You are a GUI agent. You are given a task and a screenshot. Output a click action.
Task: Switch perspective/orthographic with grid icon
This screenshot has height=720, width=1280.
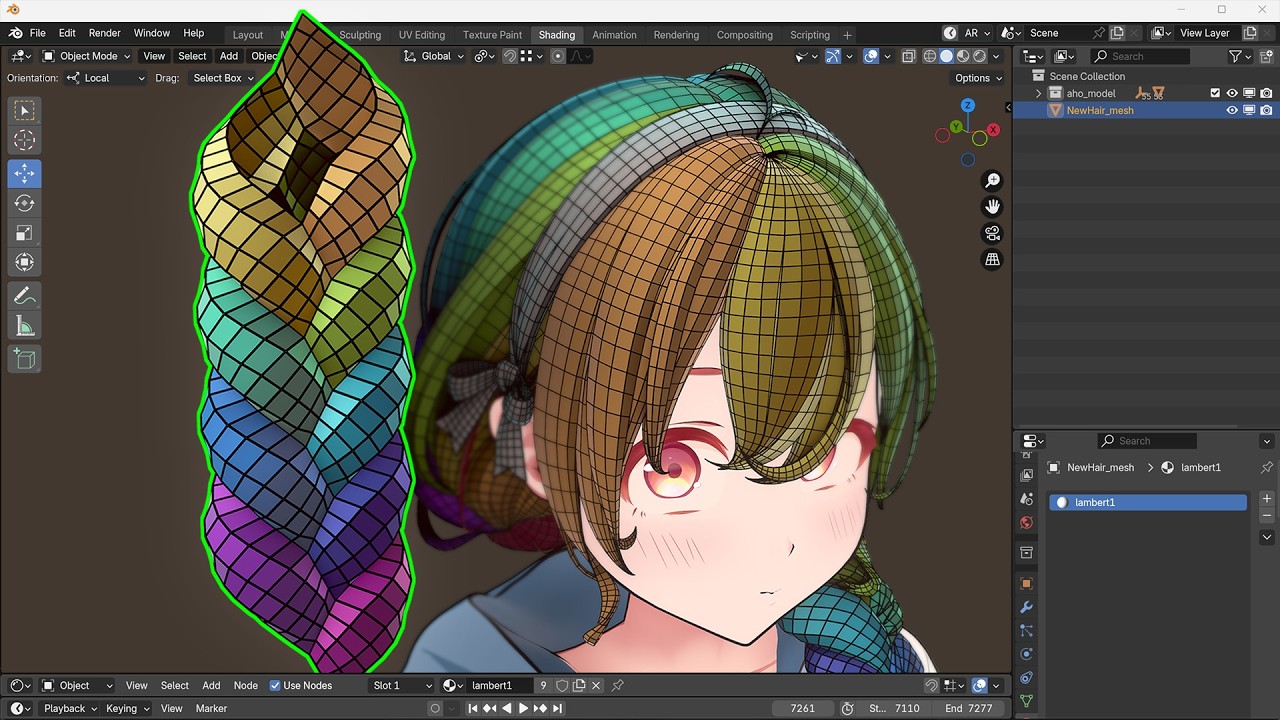pos(992,259)
